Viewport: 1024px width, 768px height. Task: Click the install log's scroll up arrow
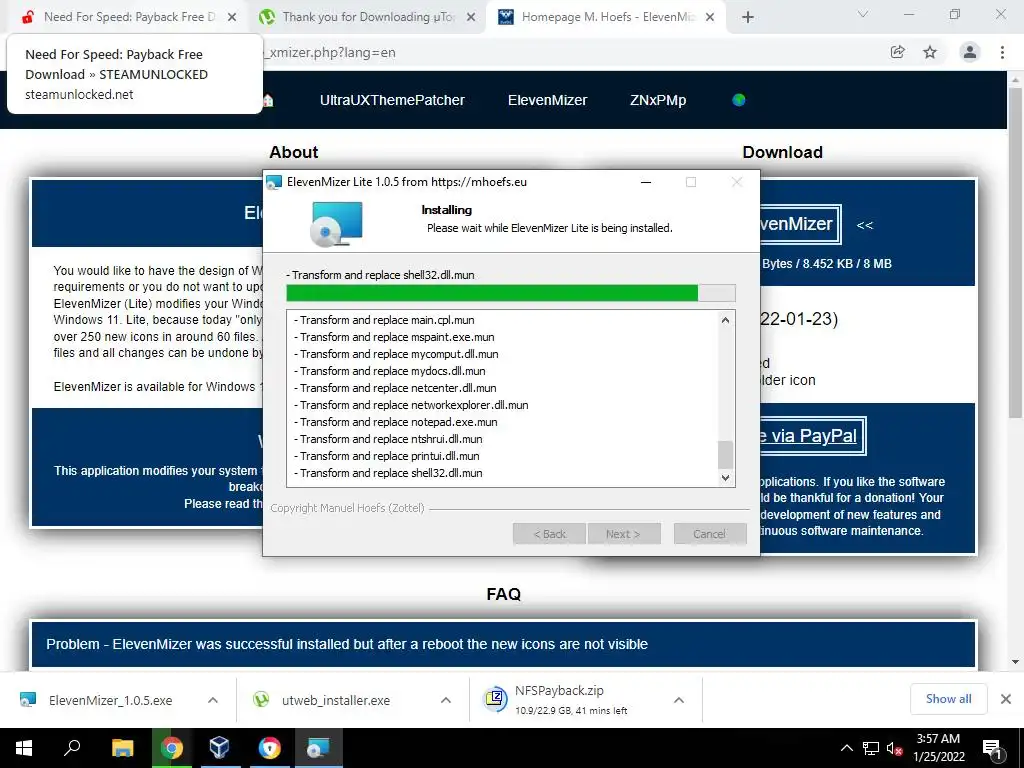click(725, 320)
